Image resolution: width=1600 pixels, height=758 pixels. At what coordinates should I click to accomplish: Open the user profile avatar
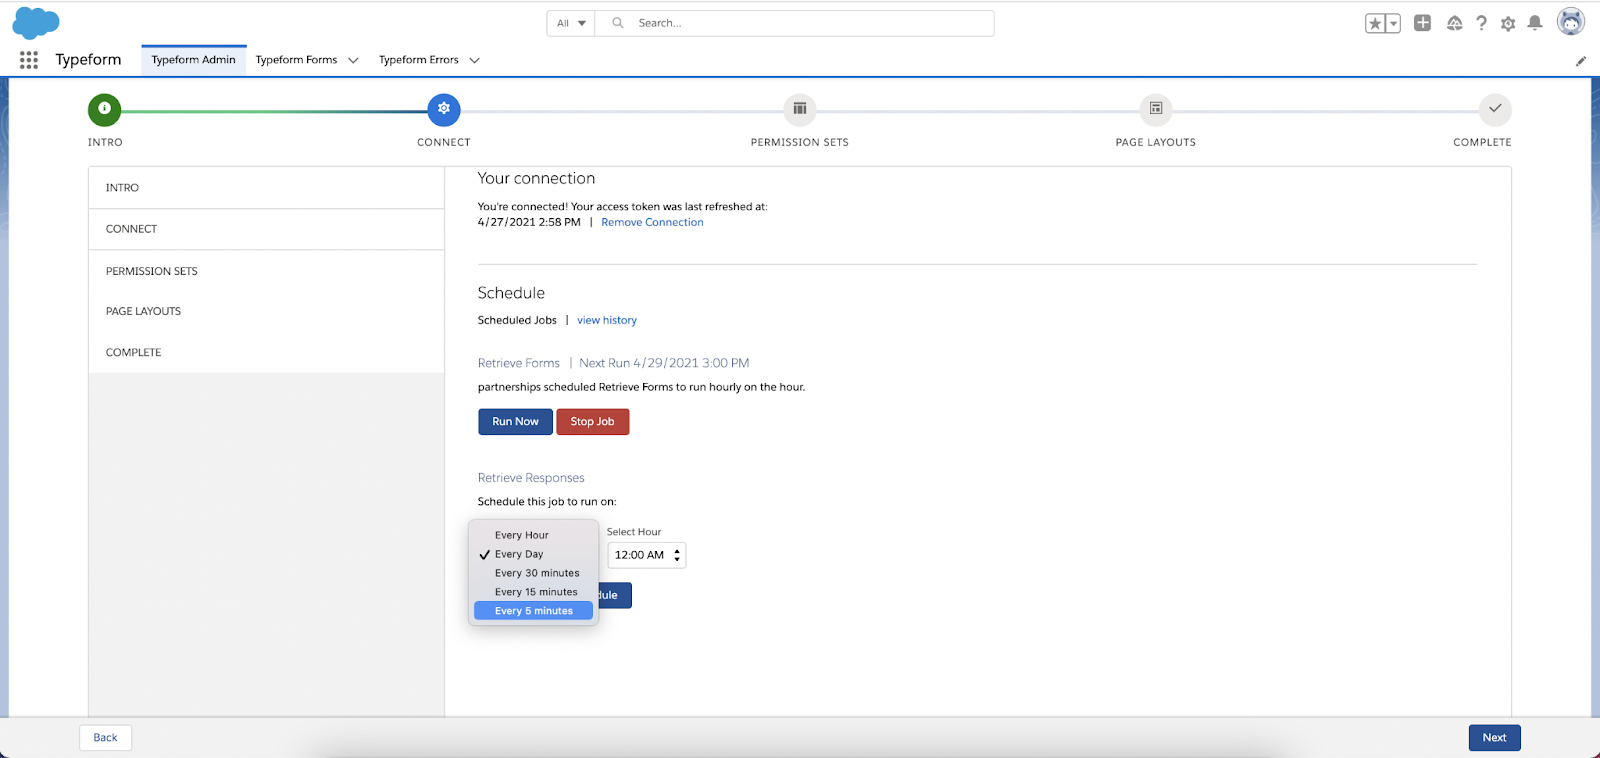tap(1571, 22)
